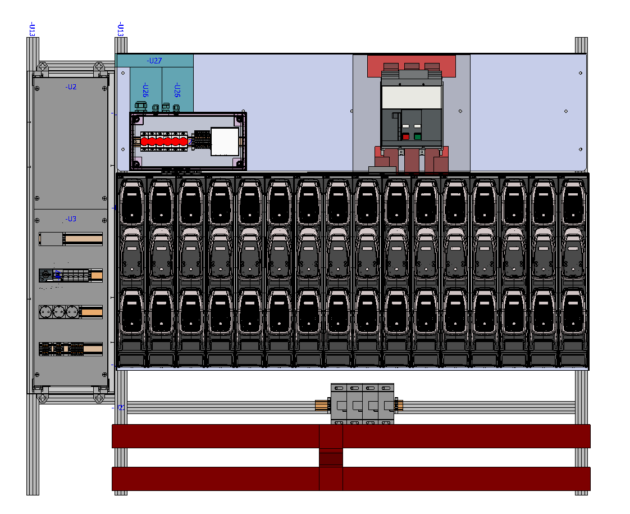Select topmost device under -U3 label
This screenshot has width=630, height=514.
[x=70, y=239]
